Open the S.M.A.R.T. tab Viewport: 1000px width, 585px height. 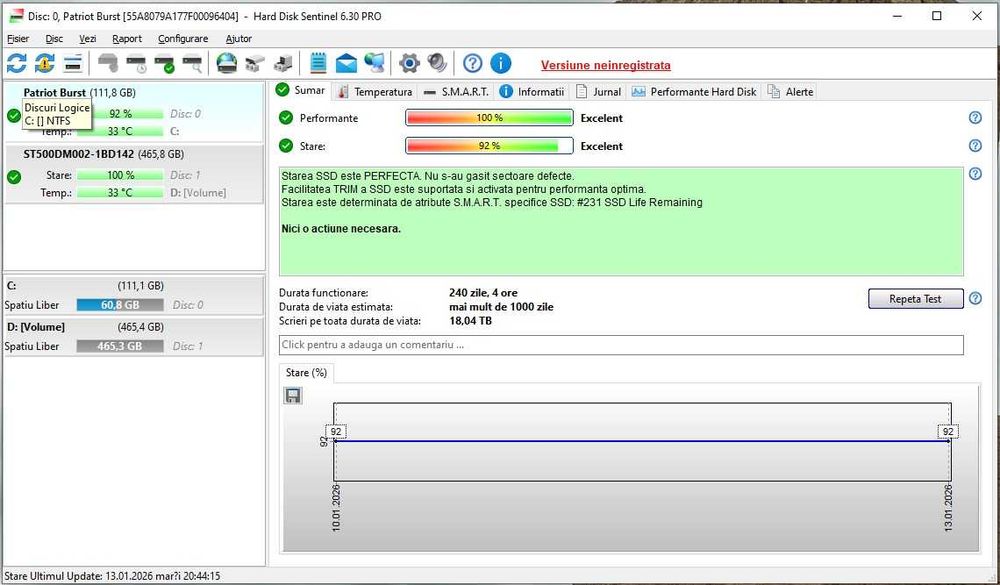[x=457, y=92]
